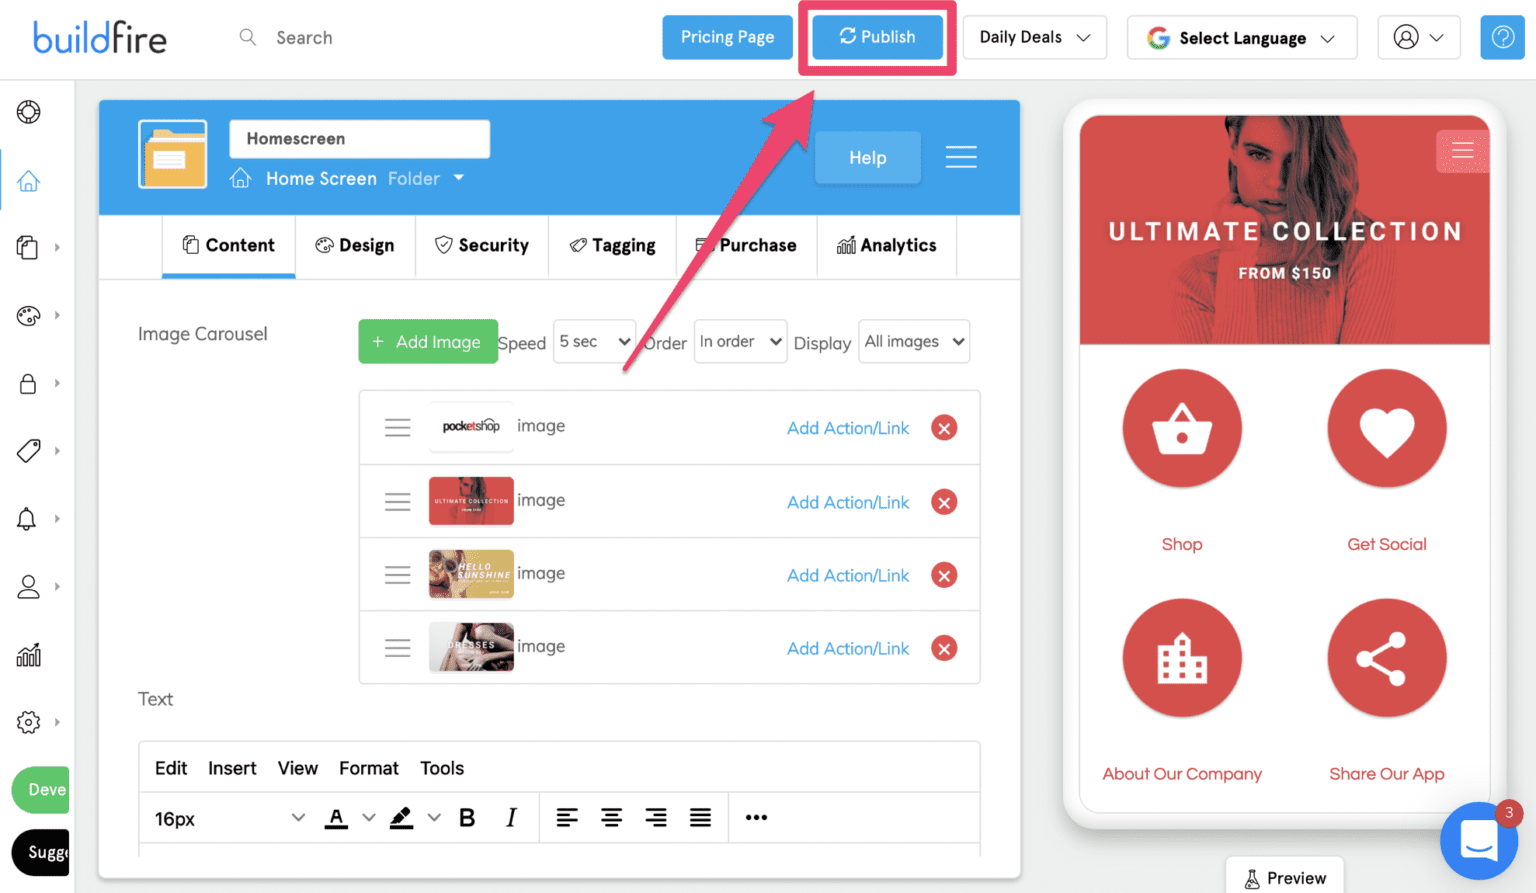
Task: Click the lock icon in the left sidebar
Action: (28, 383)
